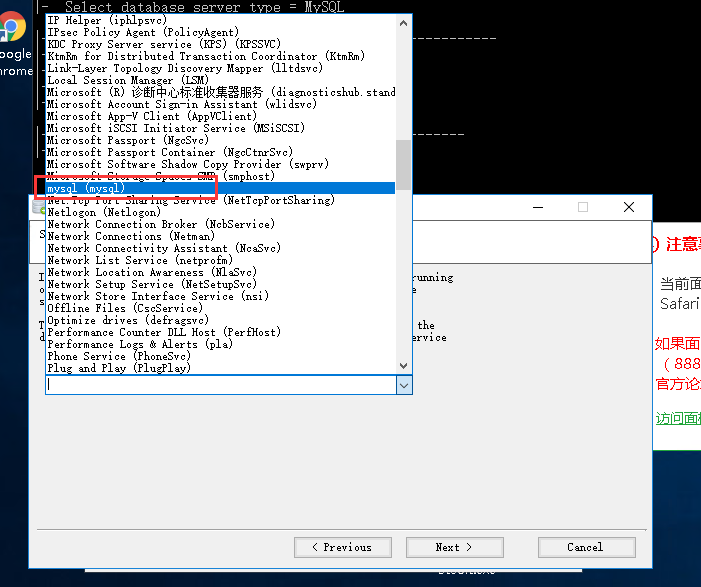This screenshot has width=701, height=587.
Task: Proceed with the Next button
Action: pyautogui.click(x=455, y=547)
